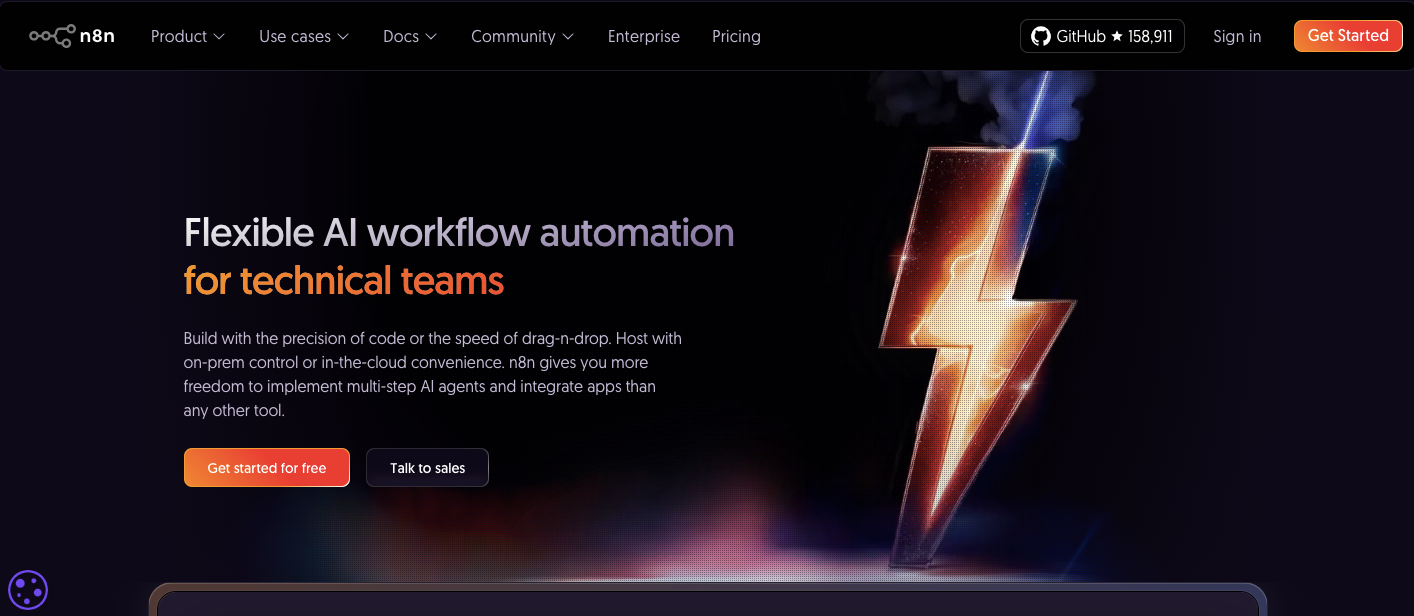Viewport: 1414px width, 616px height.
Task: Click the n8n wordmark next to the logo
Action: 97,35
